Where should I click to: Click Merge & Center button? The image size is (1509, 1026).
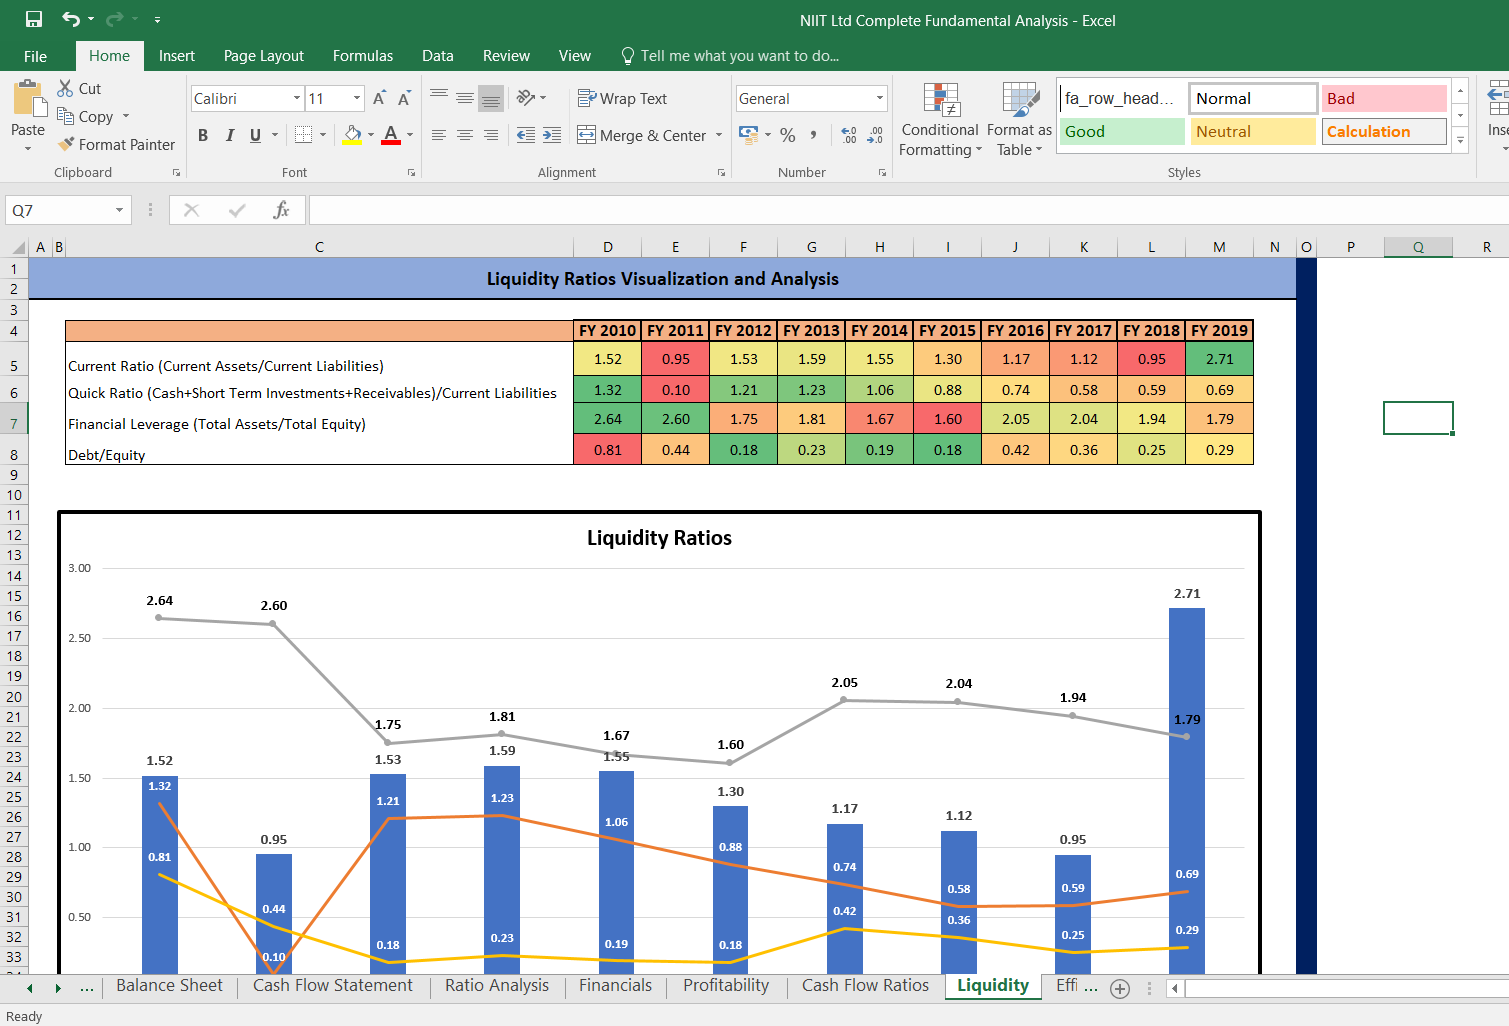click(642, 135)
